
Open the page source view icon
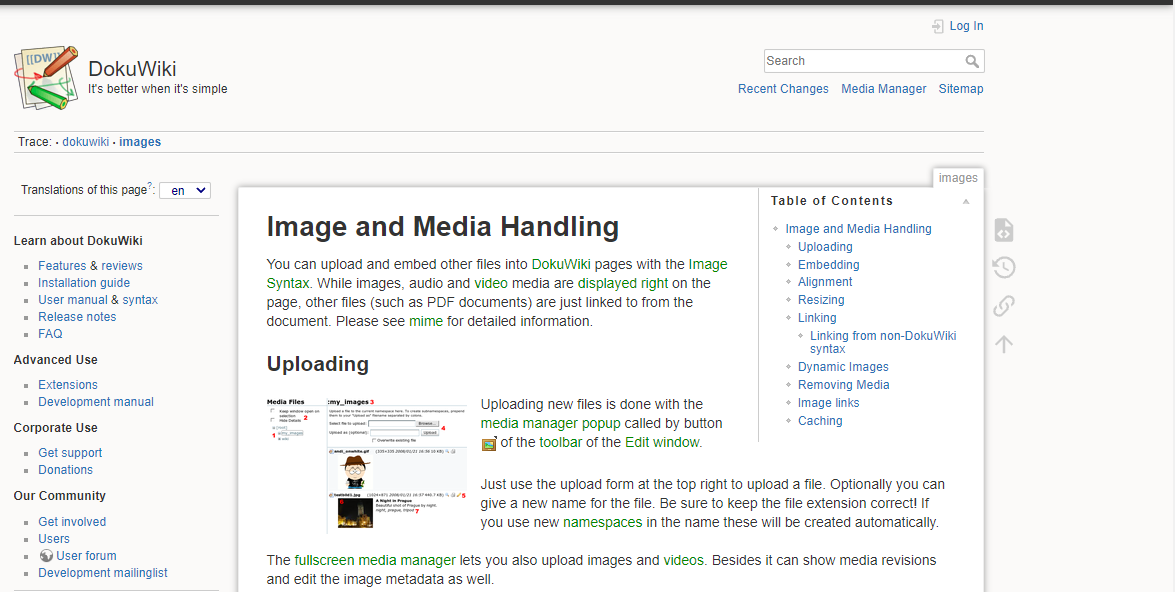click(1003, 229)
